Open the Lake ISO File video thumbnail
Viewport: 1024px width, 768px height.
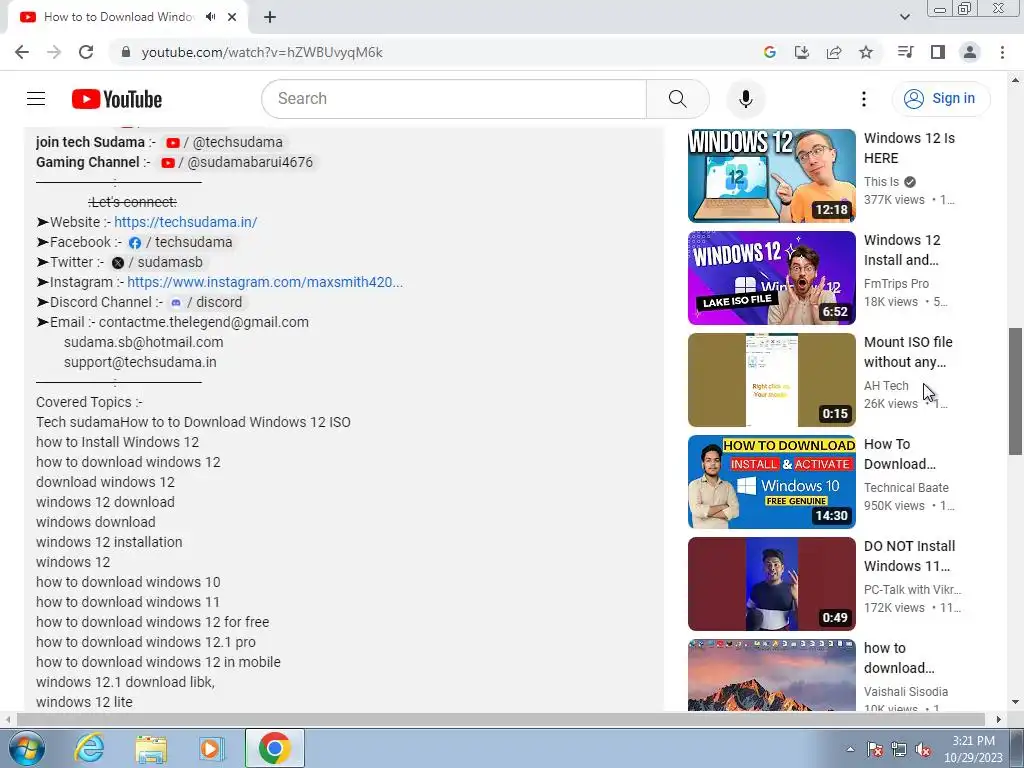771,278
